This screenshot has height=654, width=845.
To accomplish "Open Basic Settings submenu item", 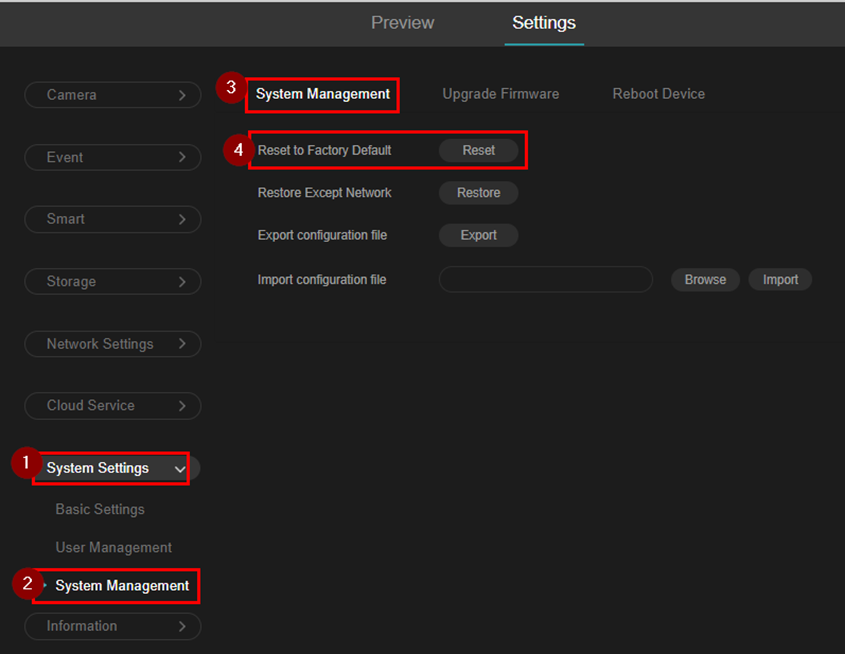I will click(x=100, y=509).
